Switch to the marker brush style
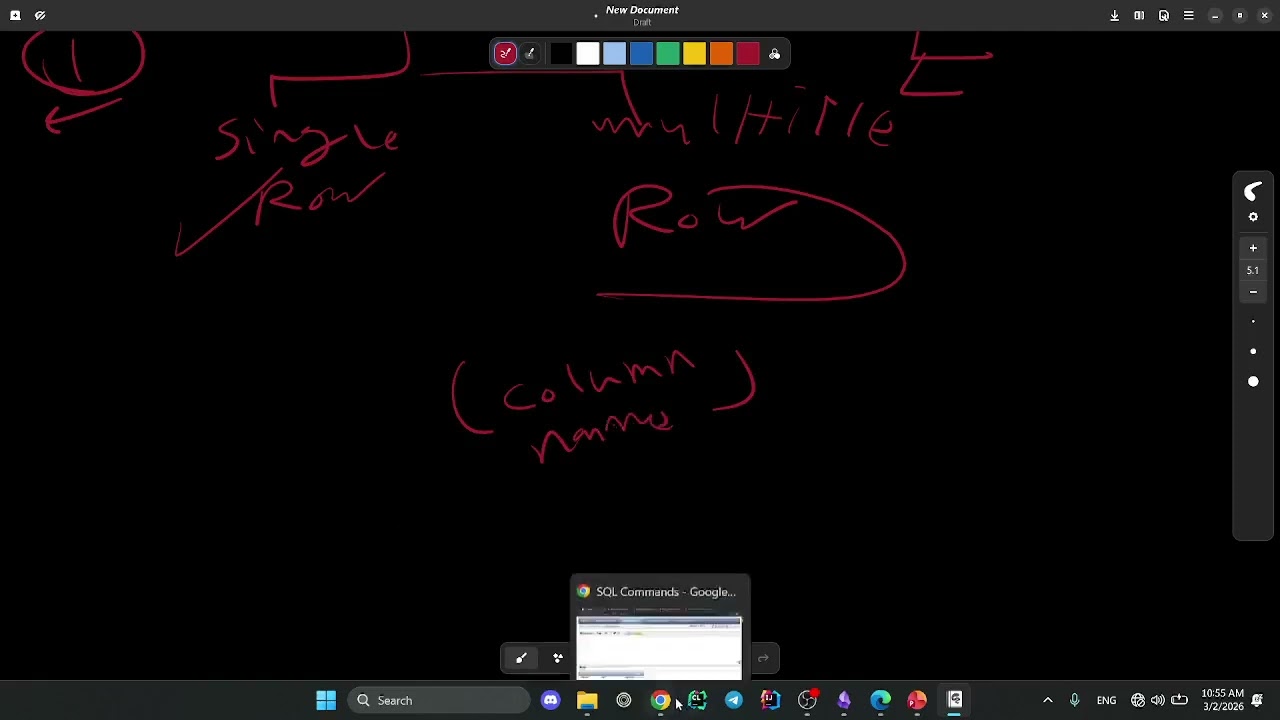The height and width of the screenshot is (720, 1280). pyautogui.click(x=530, y=54)
